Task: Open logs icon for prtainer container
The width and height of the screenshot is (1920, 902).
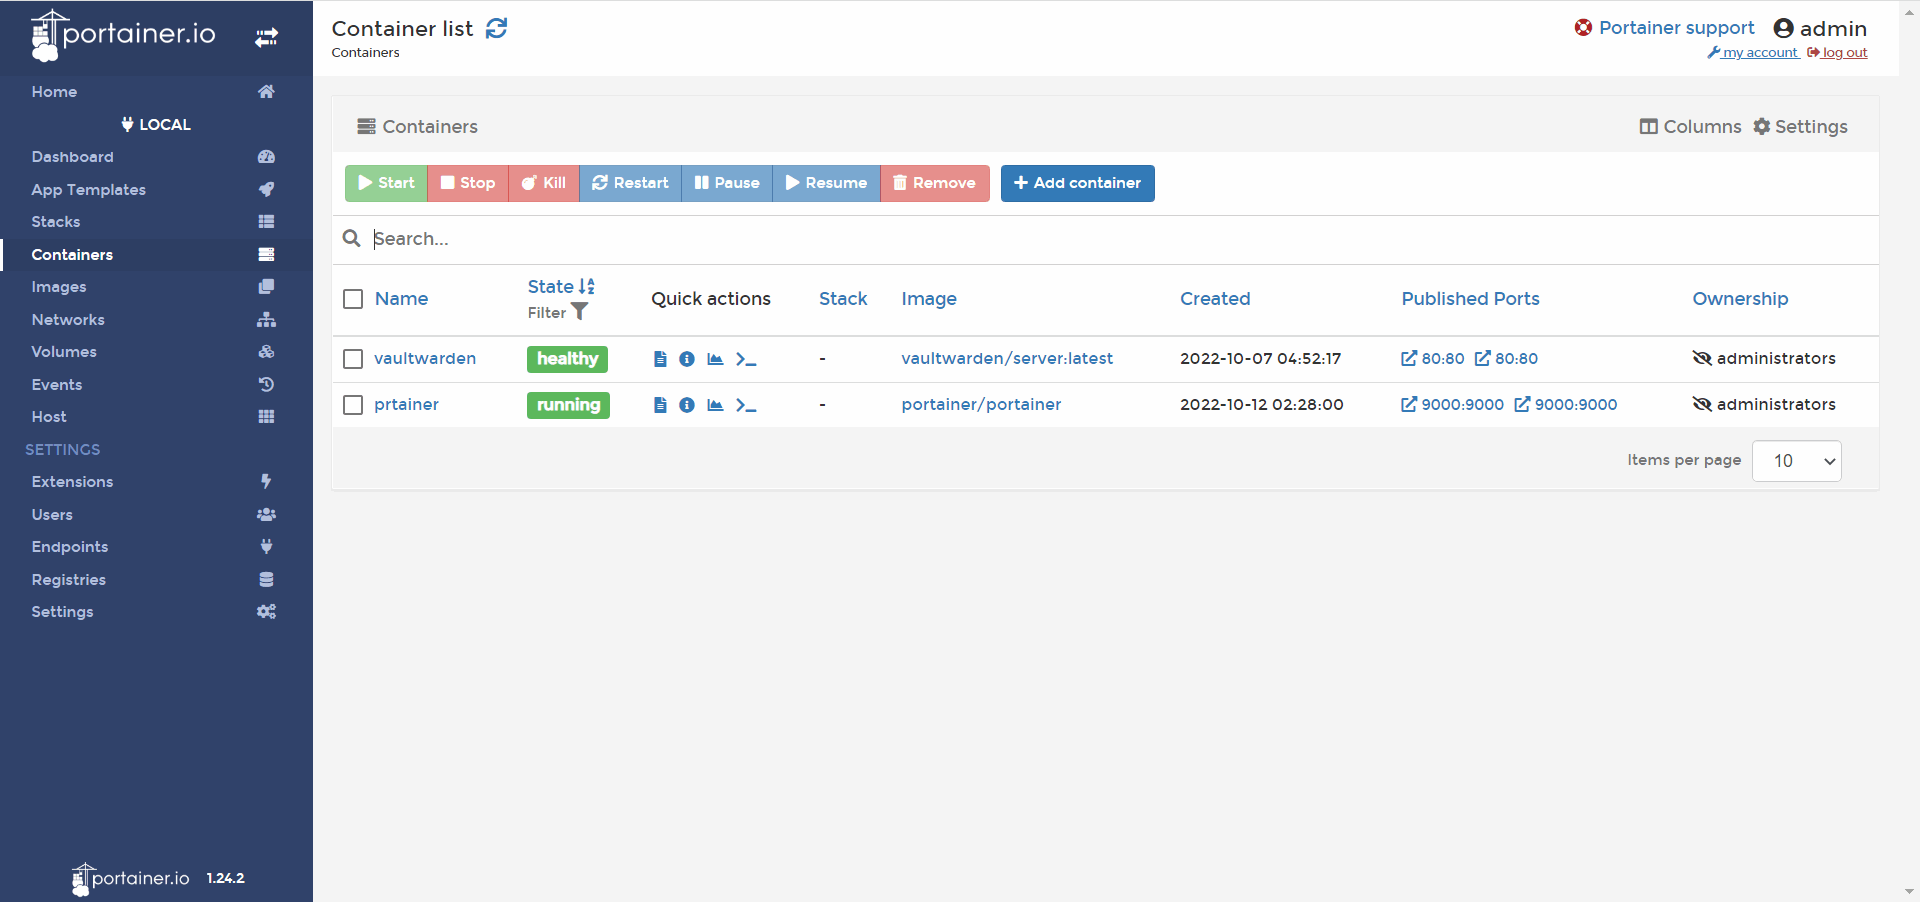Action: (660, 405)
